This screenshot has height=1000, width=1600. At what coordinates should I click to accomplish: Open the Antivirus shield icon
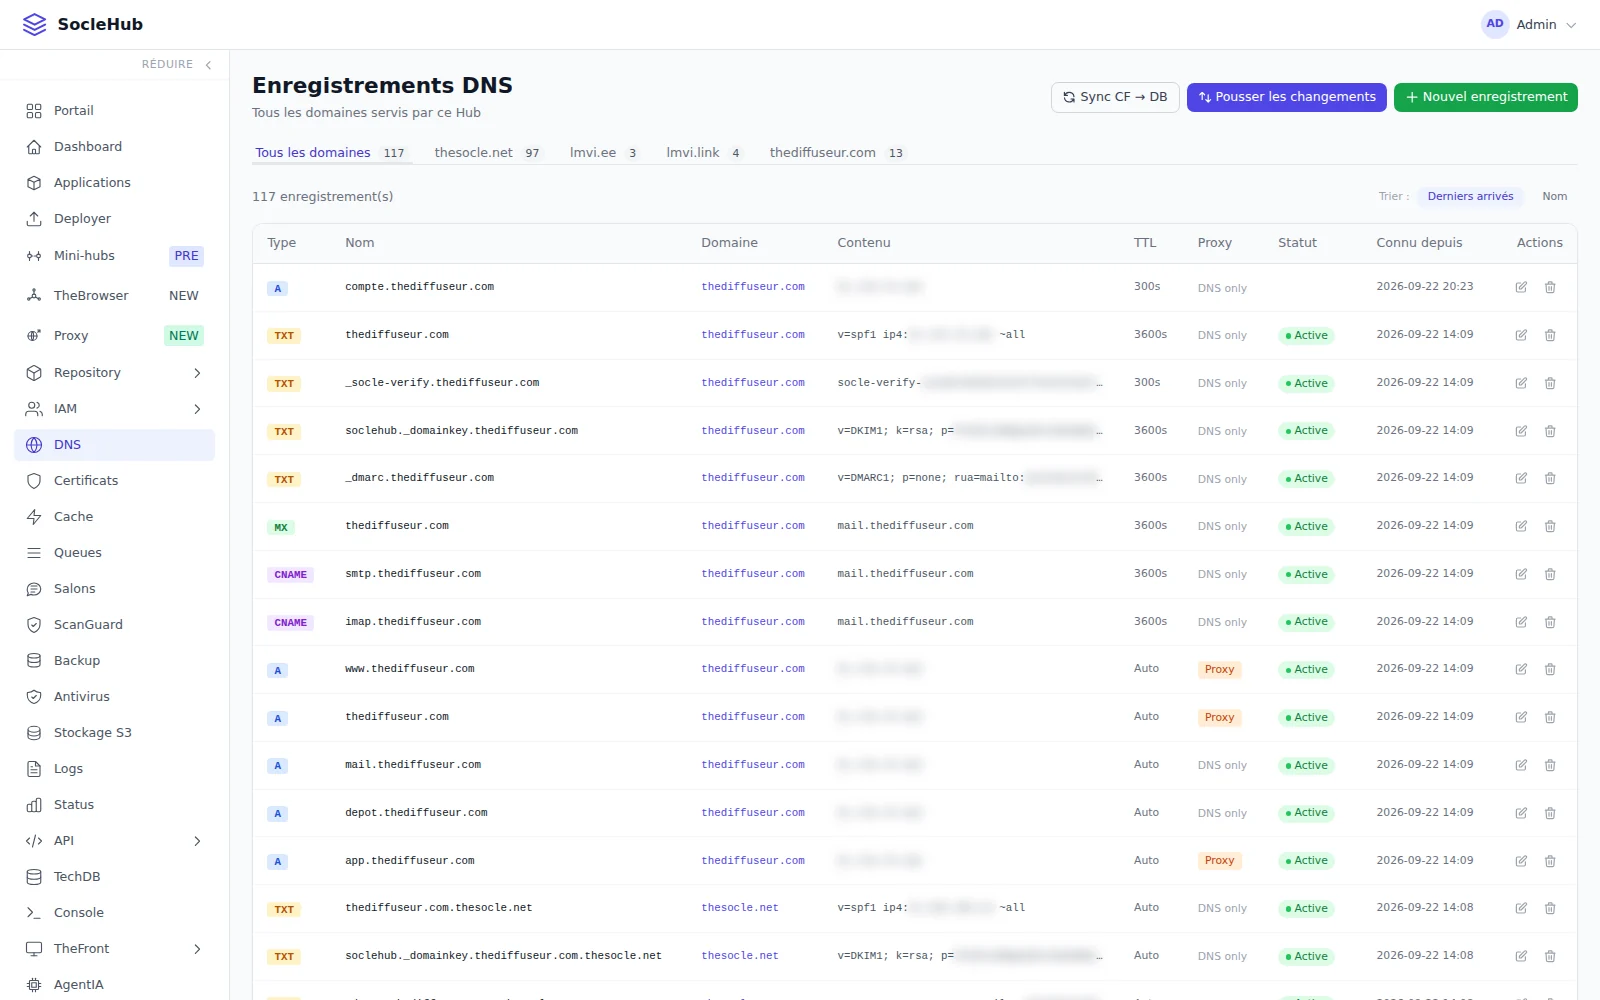pyautogui.click(x=34, y=697)
